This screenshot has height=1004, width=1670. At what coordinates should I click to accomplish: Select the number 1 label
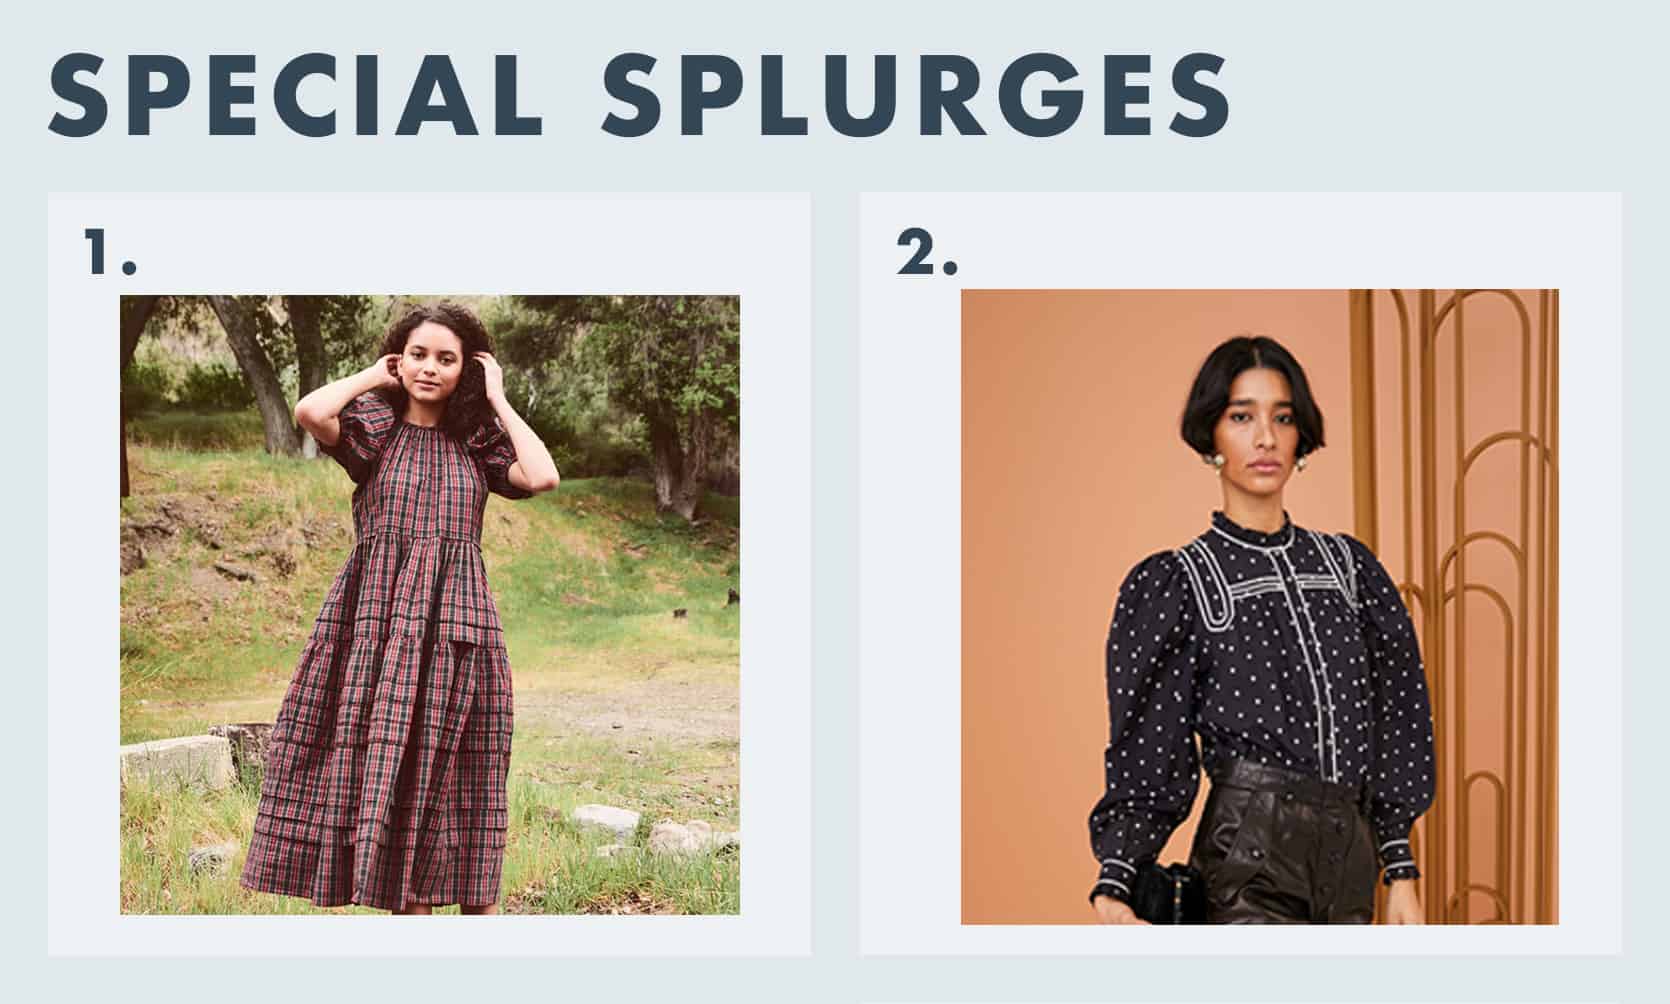pos(110,251)
